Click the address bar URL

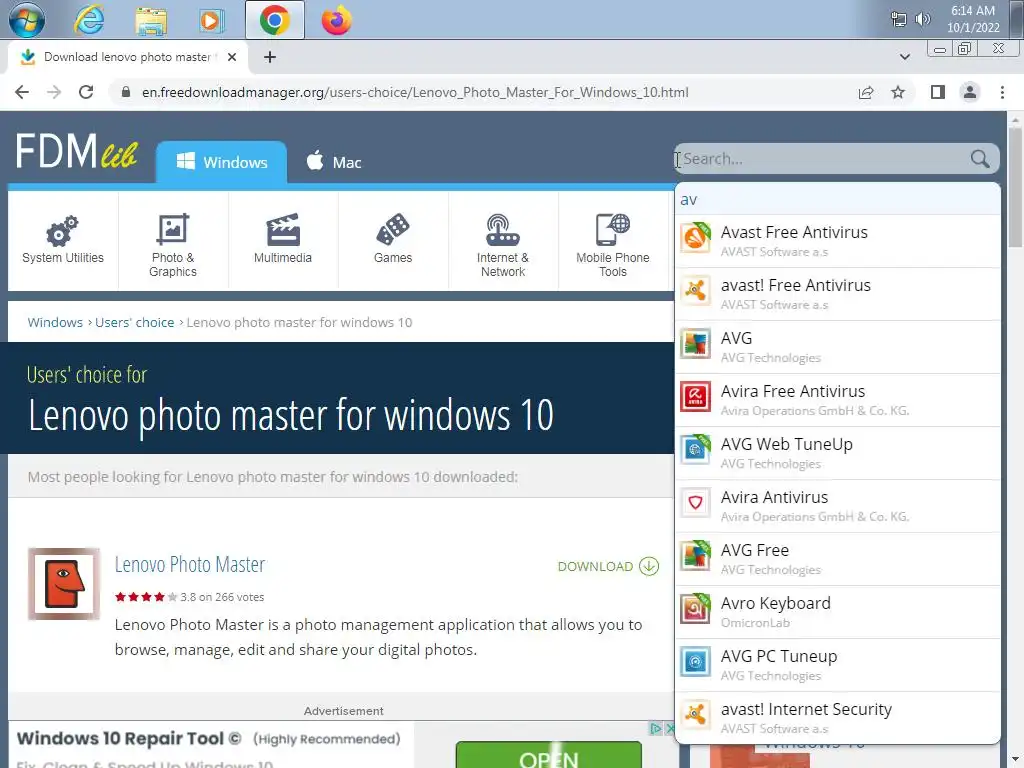point(415,92)
